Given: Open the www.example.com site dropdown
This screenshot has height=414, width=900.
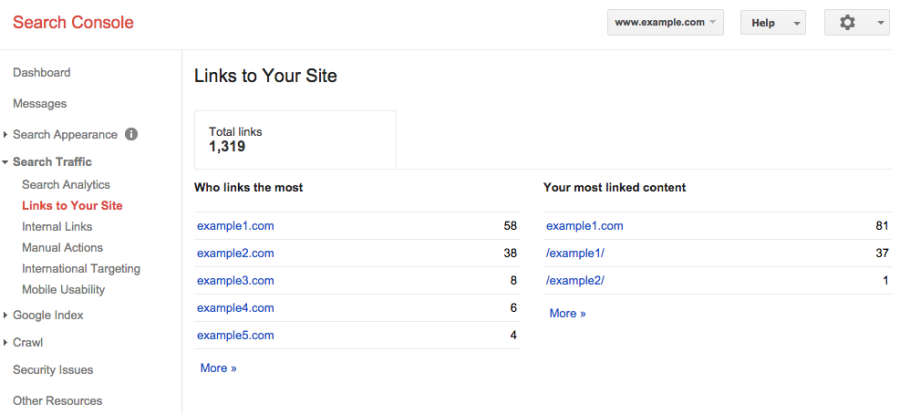Looking at the screenshot, I should point(665,23).
